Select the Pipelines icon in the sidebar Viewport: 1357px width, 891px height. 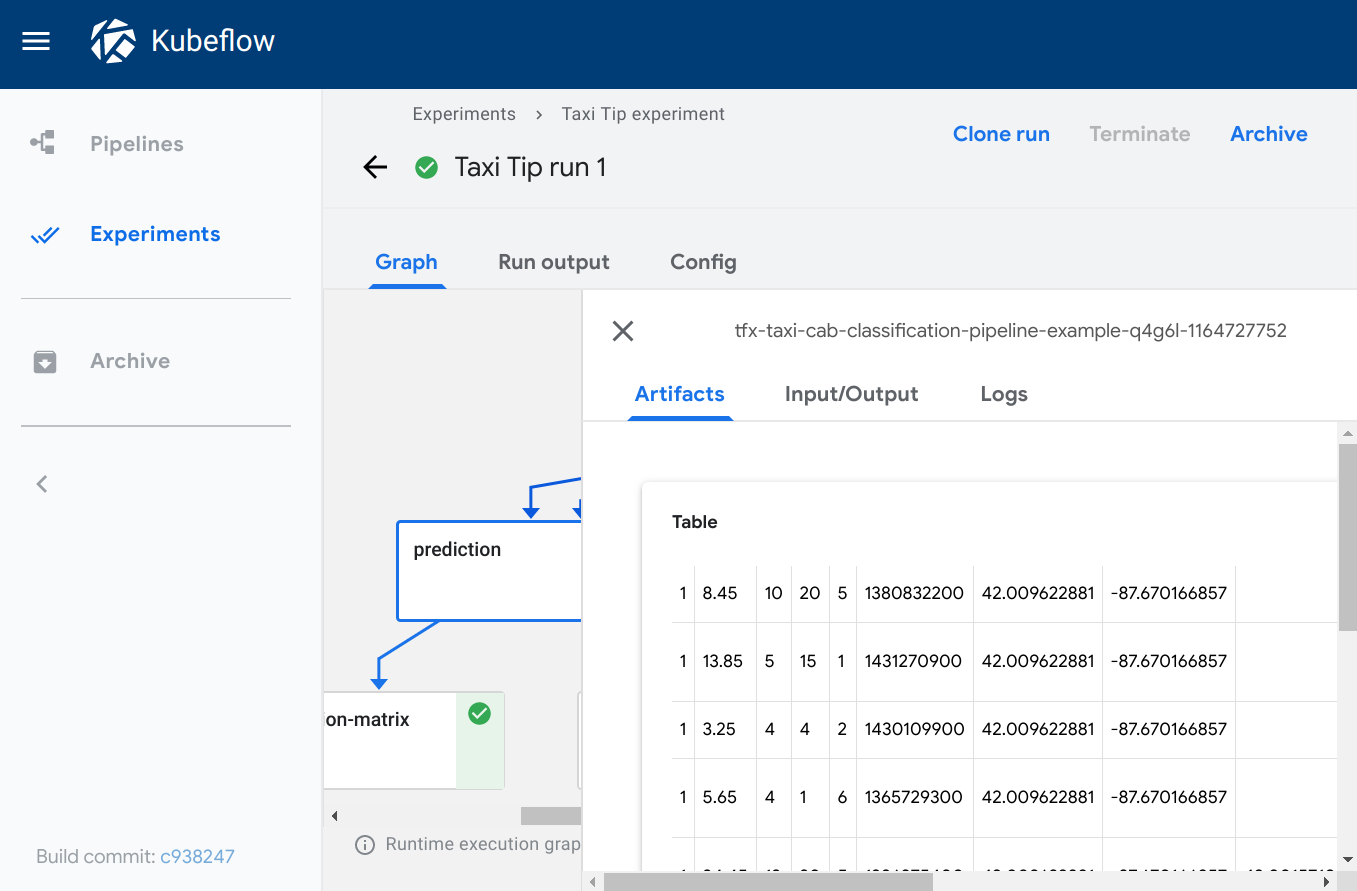pyautogui.click(x=44, y=142)
